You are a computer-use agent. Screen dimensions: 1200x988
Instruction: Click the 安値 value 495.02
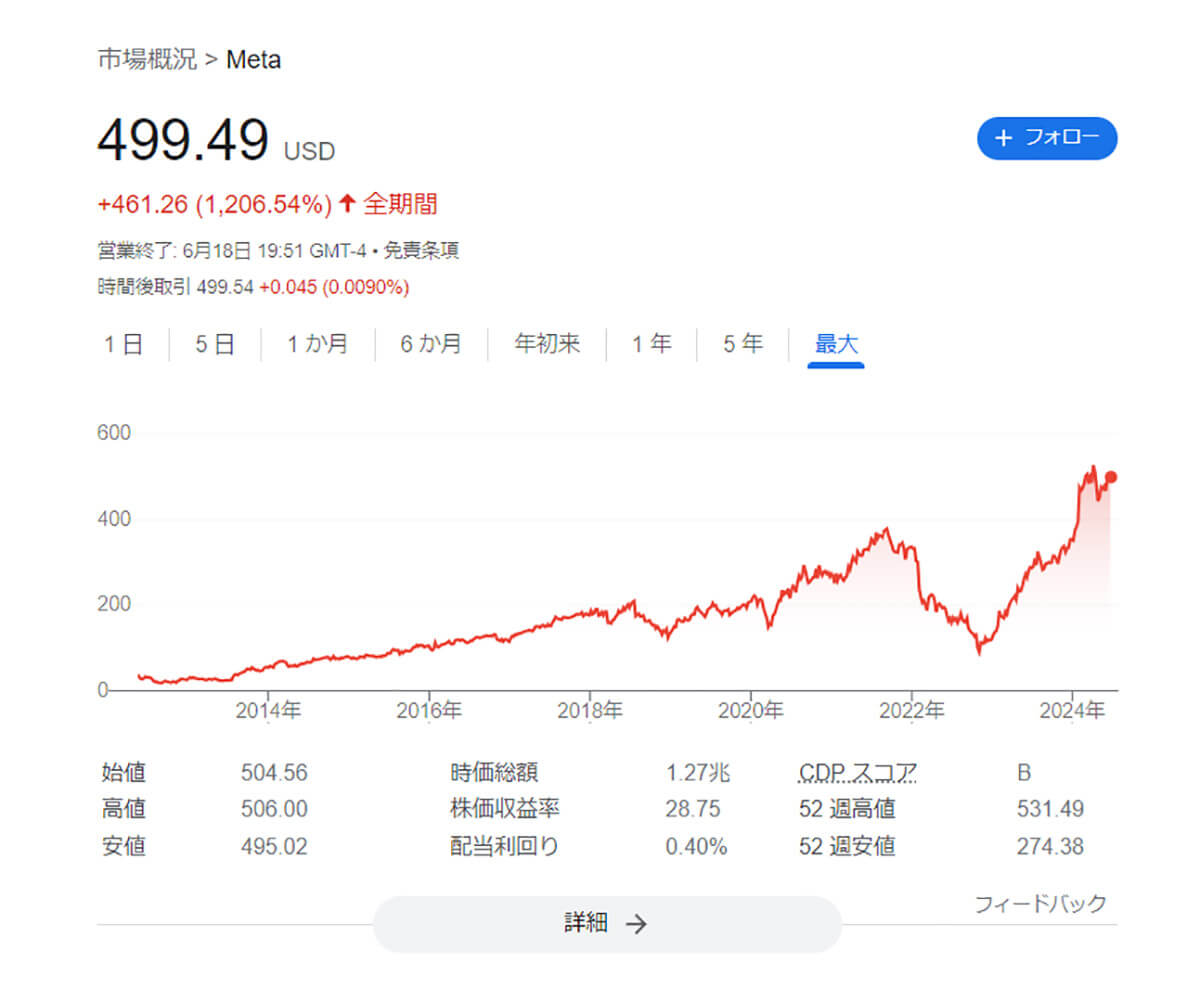274,847
